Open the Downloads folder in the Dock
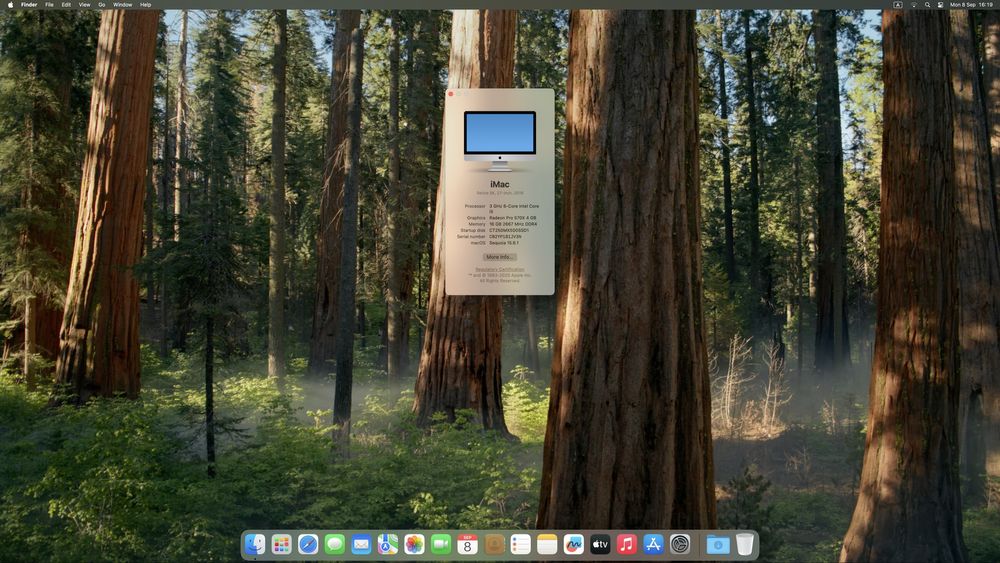Image resolution: width=1000 pixels, height=563 pixels. (x=717, y=544)
